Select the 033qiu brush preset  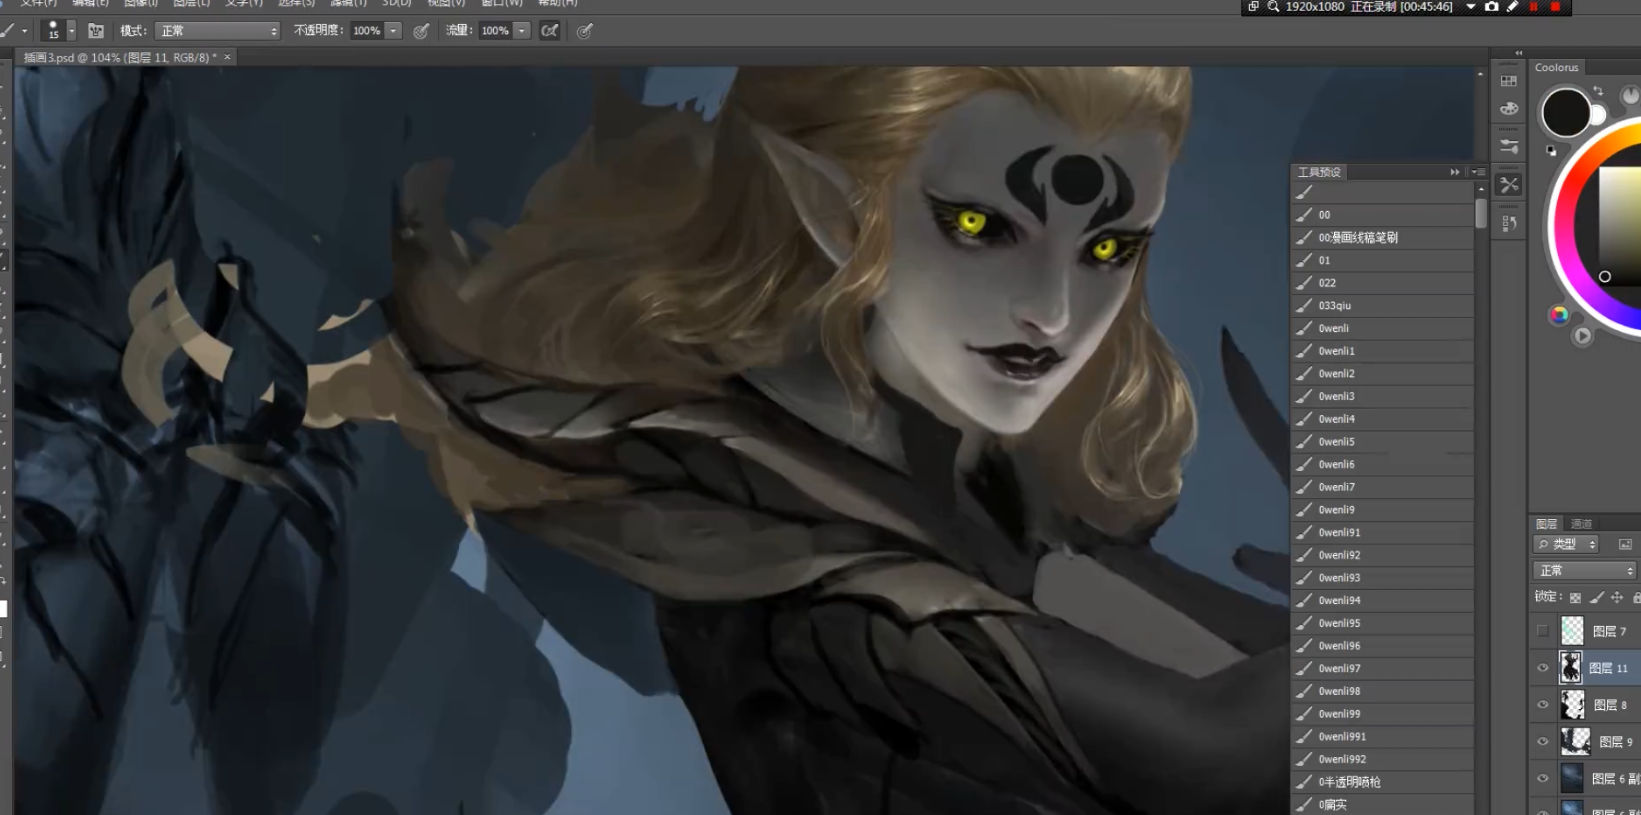[x=1383, y=306]
